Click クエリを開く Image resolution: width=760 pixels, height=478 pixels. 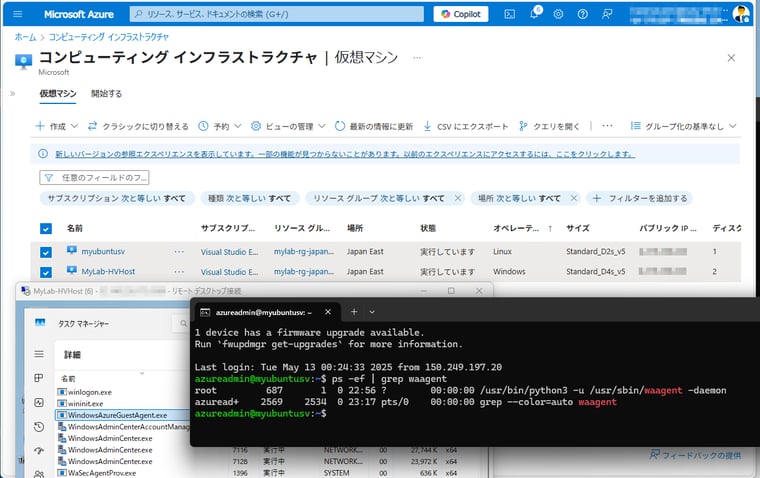click(549, 126)
